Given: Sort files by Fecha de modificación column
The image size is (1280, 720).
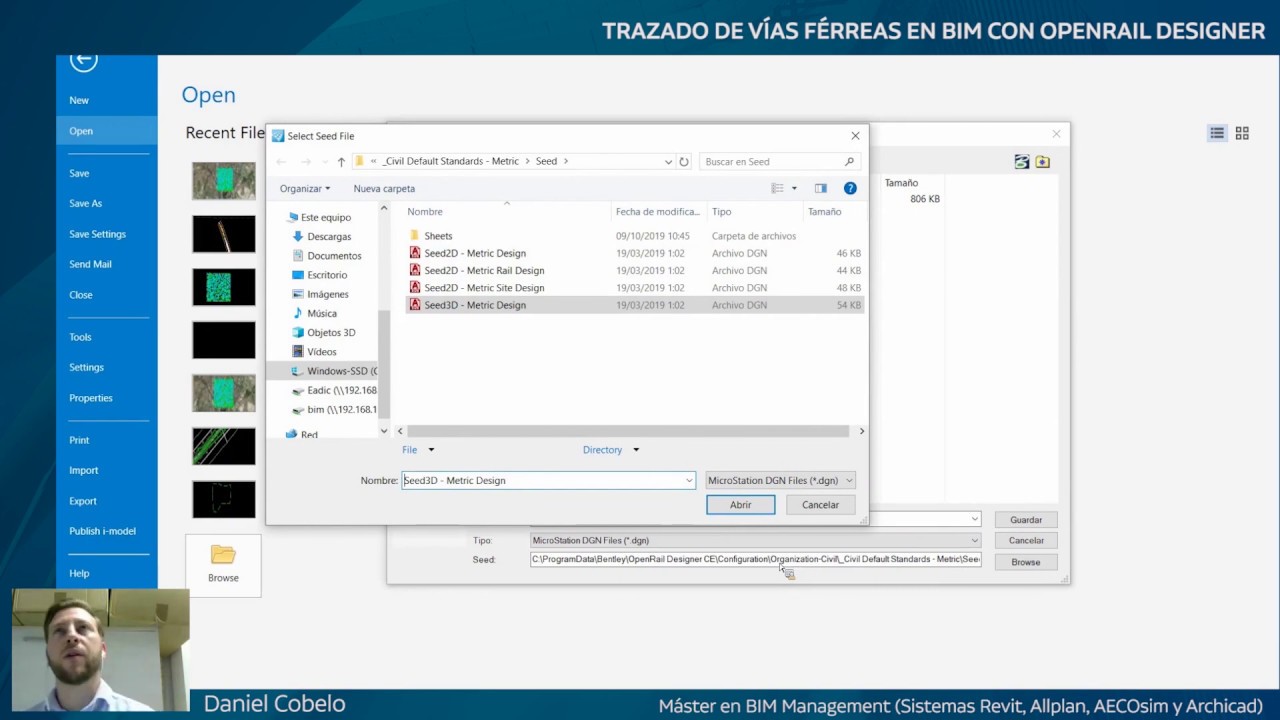Looking at the screenshot, I should point(658,212).
